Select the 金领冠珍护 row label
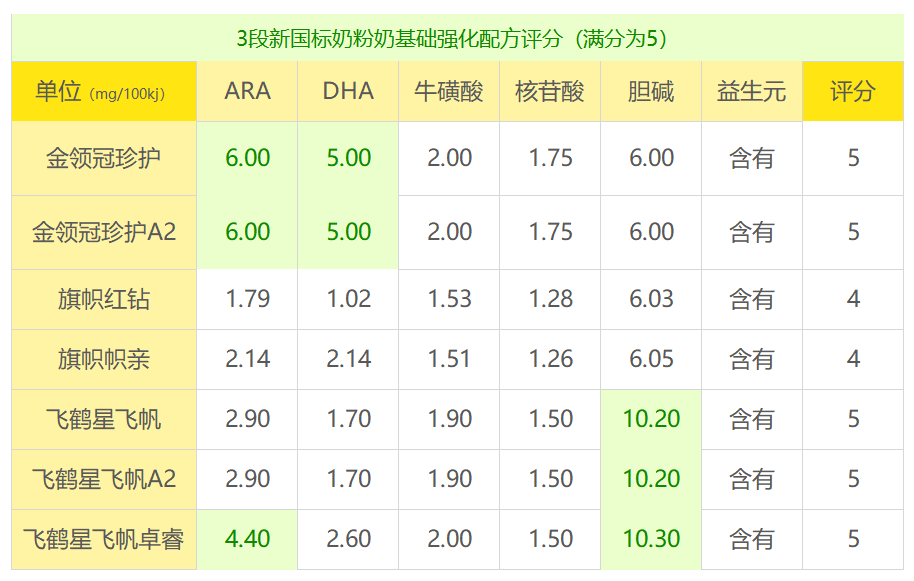914x581 pixels. coord(103,158)
